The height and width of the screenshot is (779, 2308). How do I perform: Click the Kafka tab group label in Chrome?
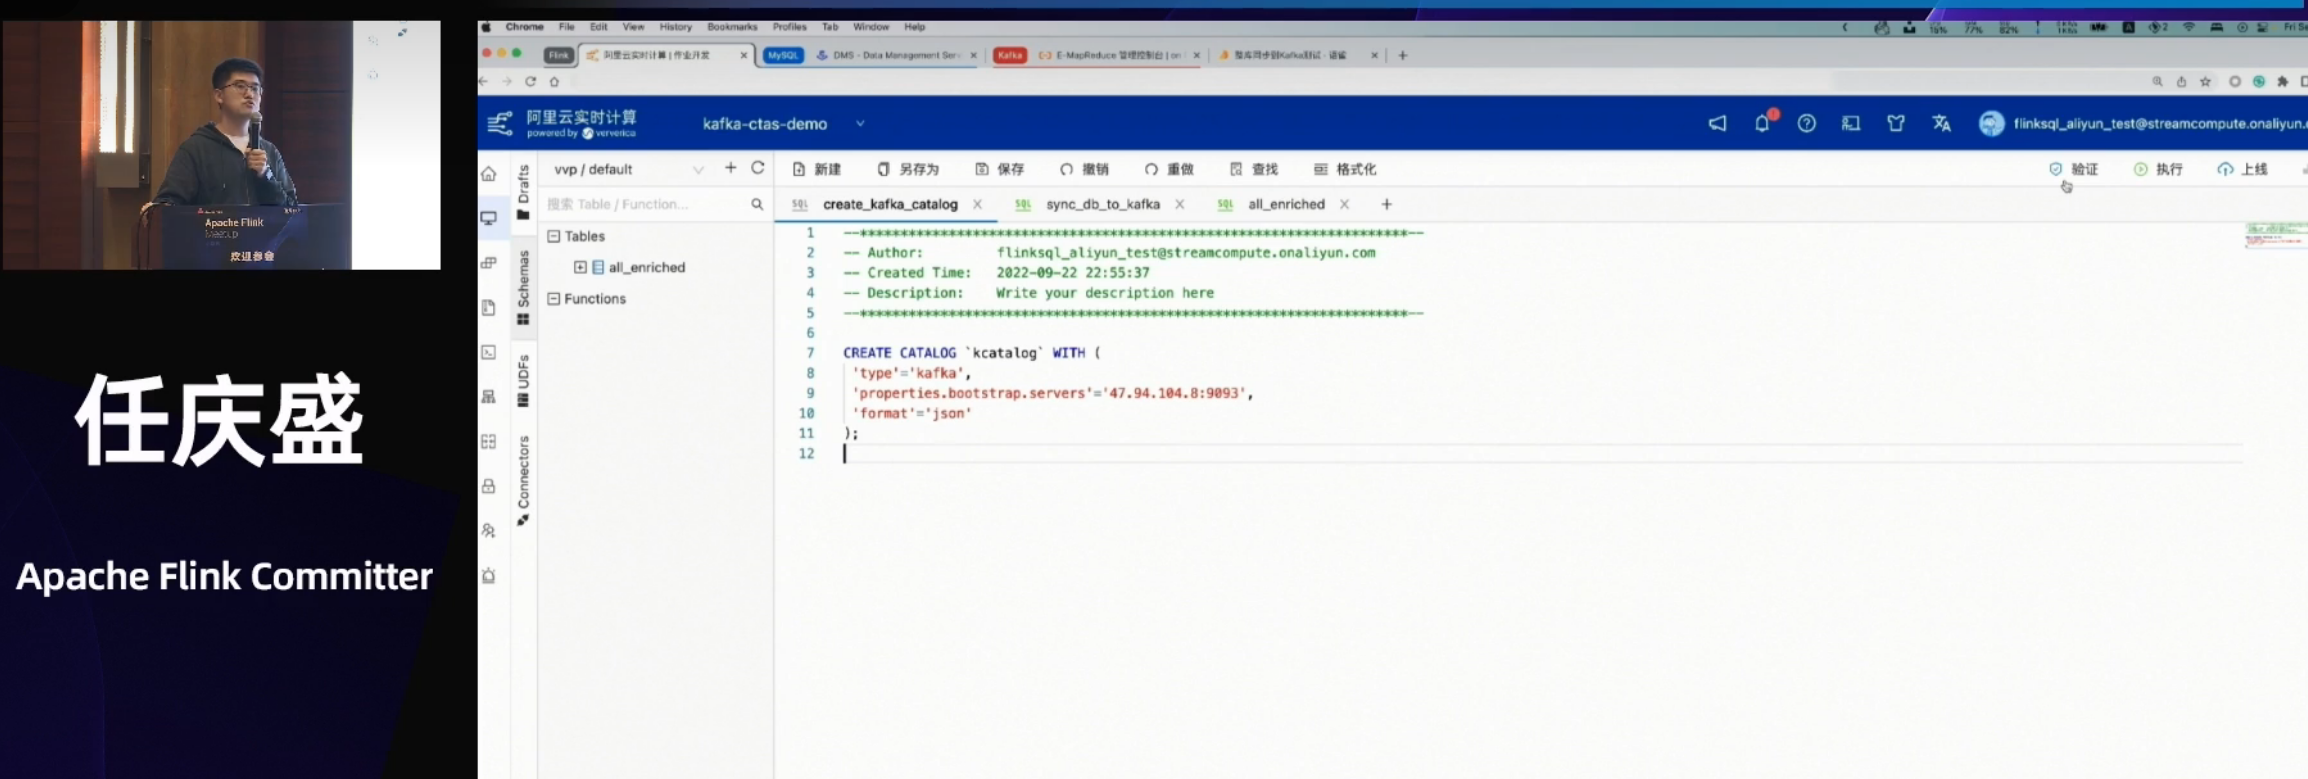point(1009,55)
